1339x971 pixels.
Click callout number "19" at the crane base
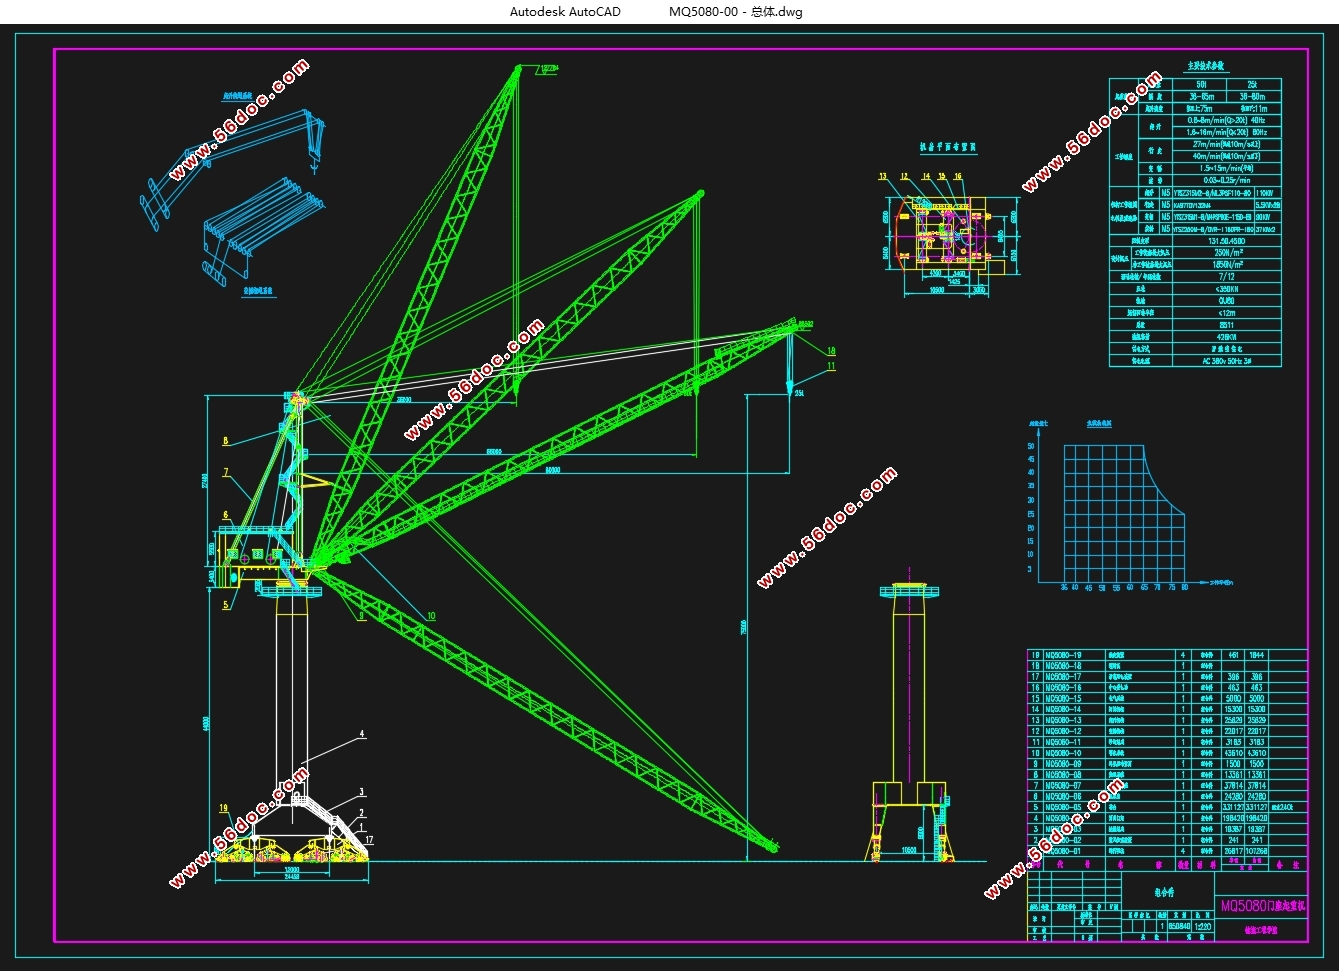click(x=223, y=808)
